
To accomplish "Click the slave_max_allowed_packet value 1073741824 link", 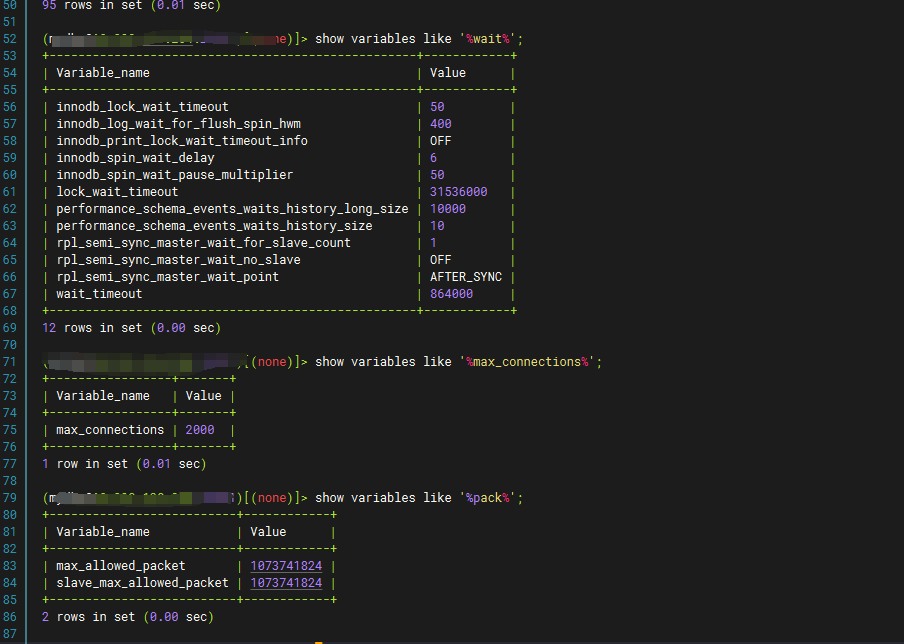I will coord(286,583).
